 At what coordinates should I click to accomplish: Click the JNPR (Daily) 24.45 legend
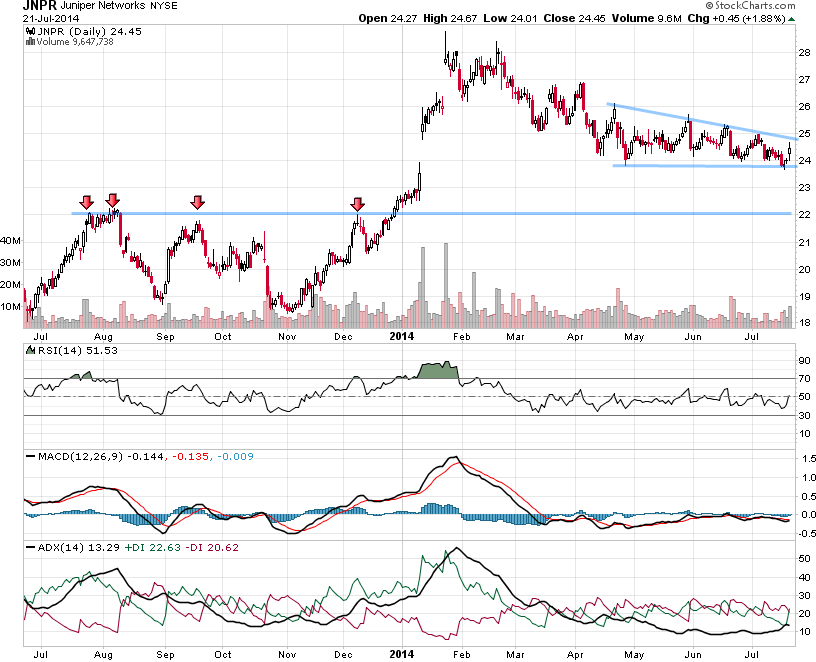point(89,31)
